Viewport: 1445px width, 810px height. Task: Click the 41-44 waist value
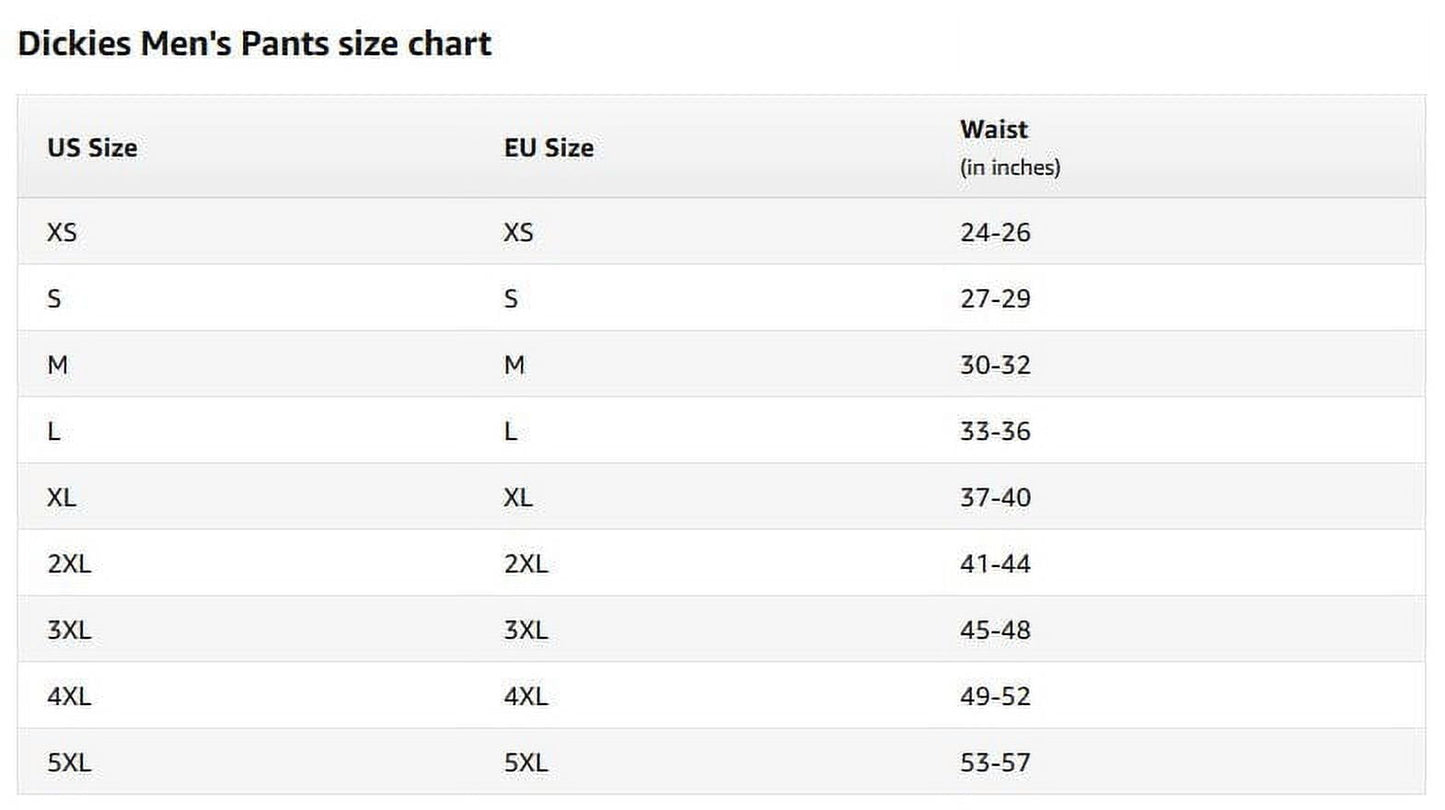(995, 564)
